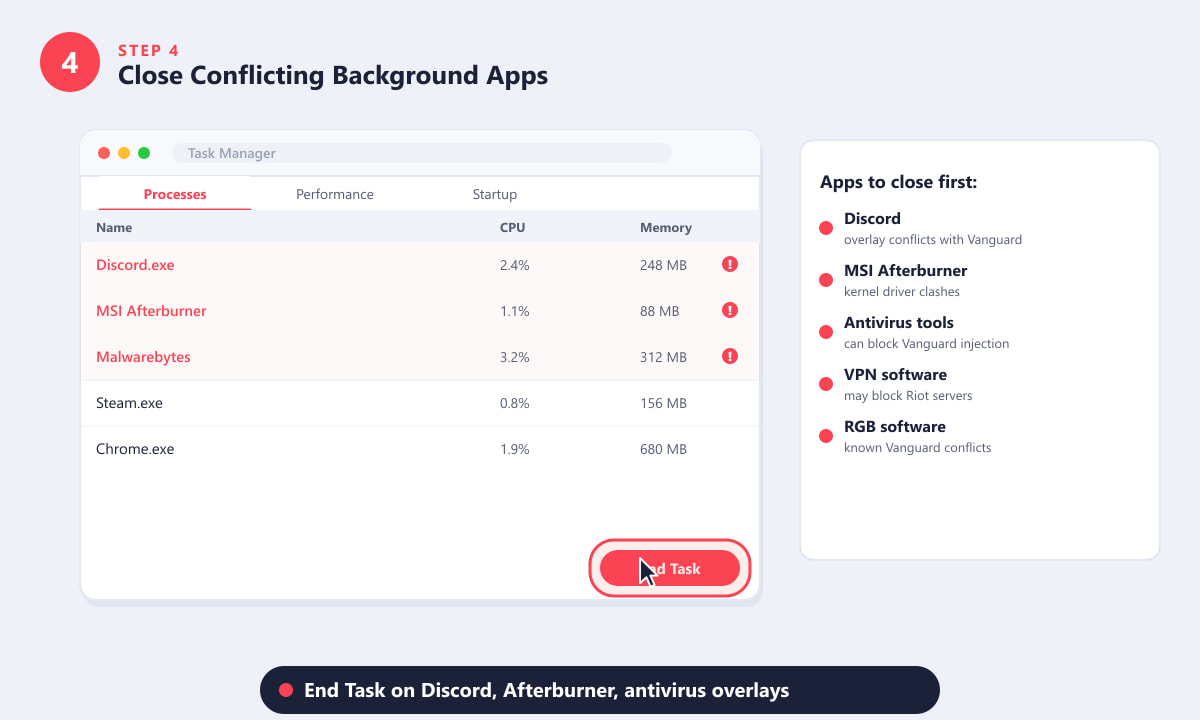Click the red dot beside VPN software

pos(826,384)
